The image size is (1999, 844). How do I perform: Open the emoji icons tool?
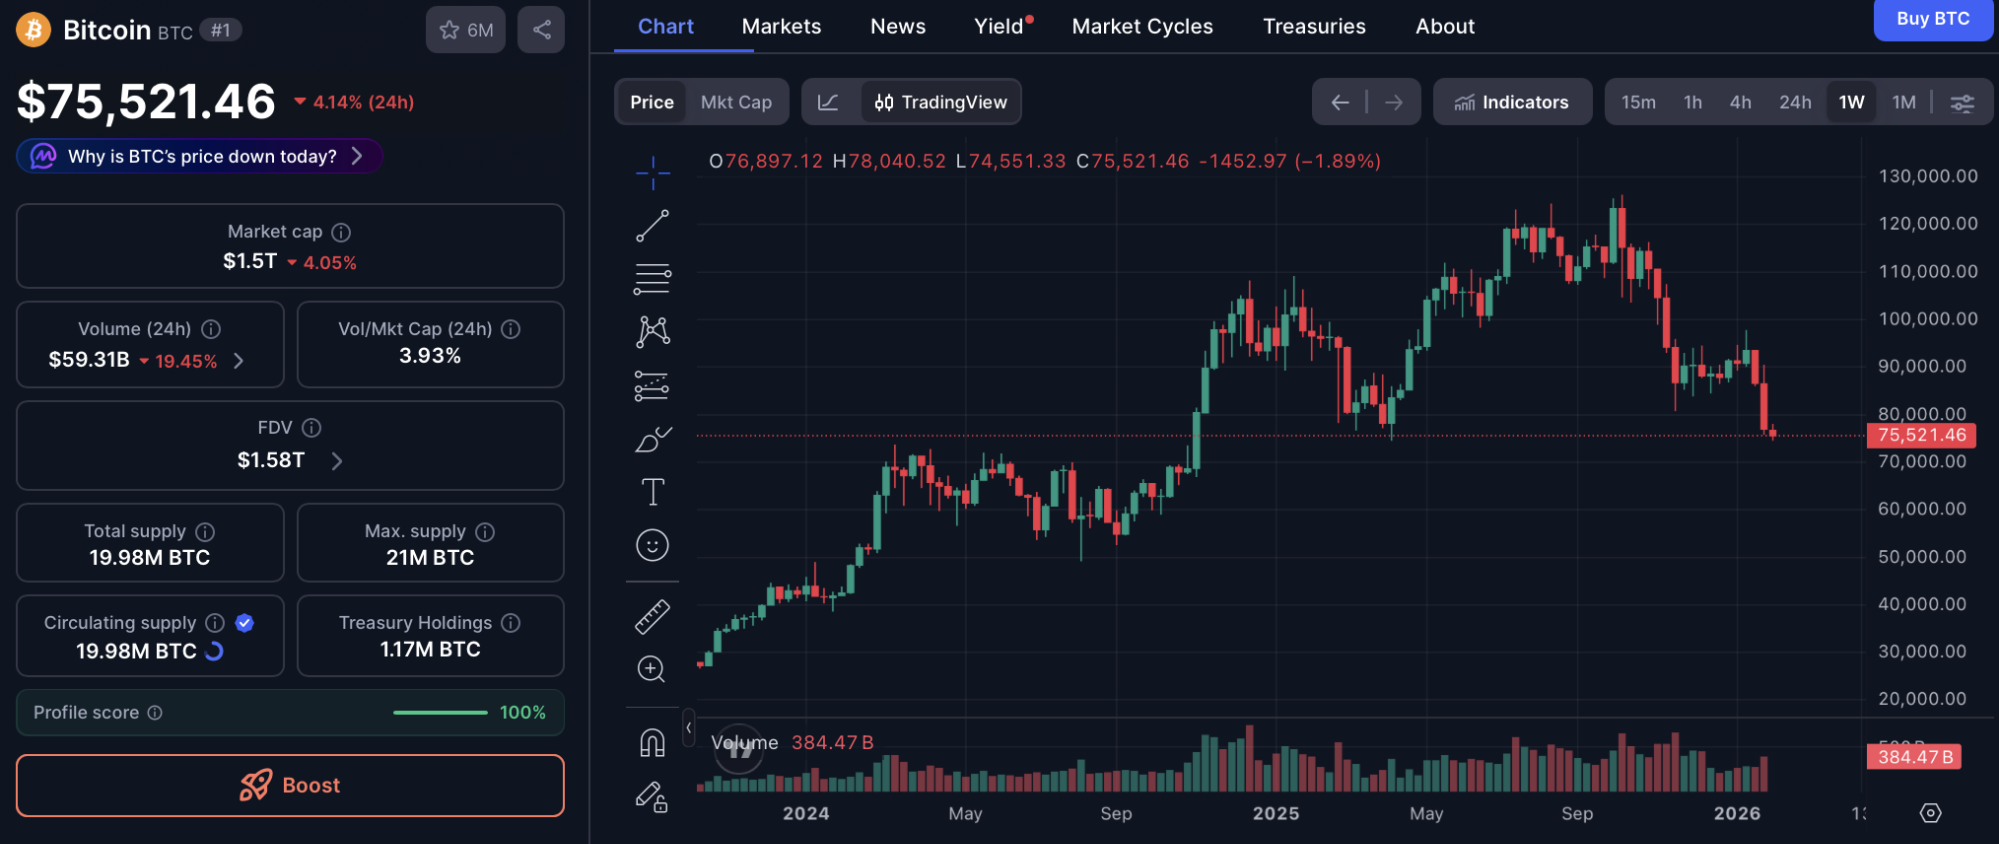pos(652,545)
